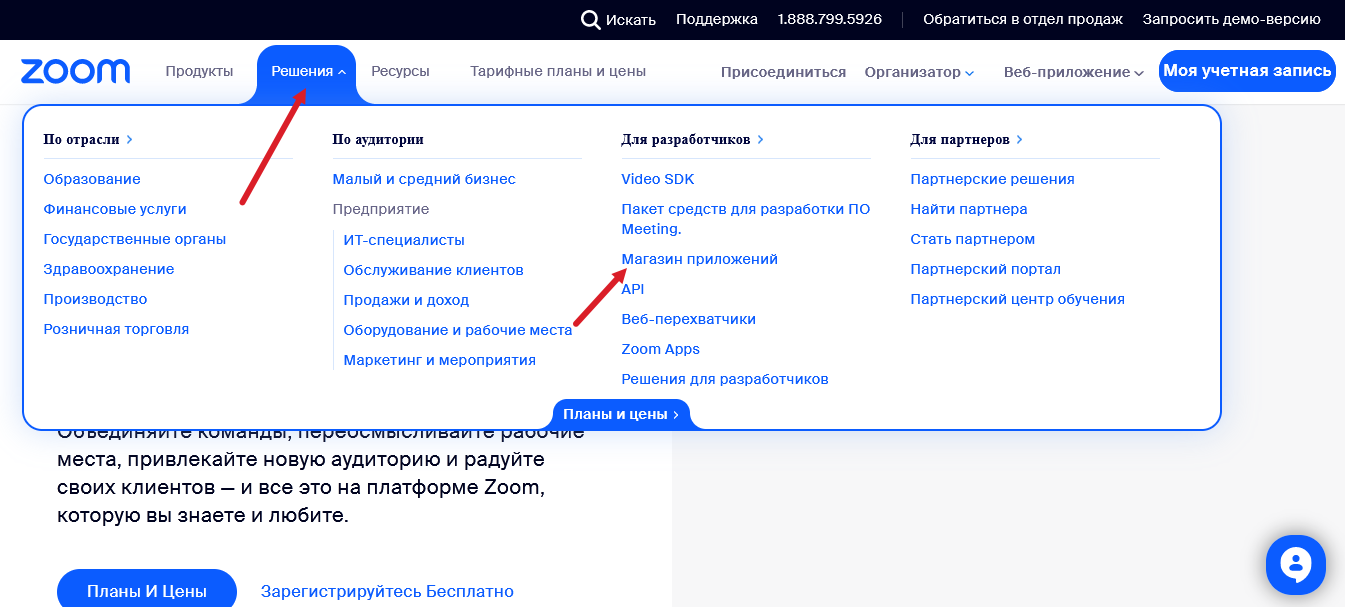Open Партнерский центр обучения link
This screenshot has width=1345, height=607.
(x=1017, y=299)
